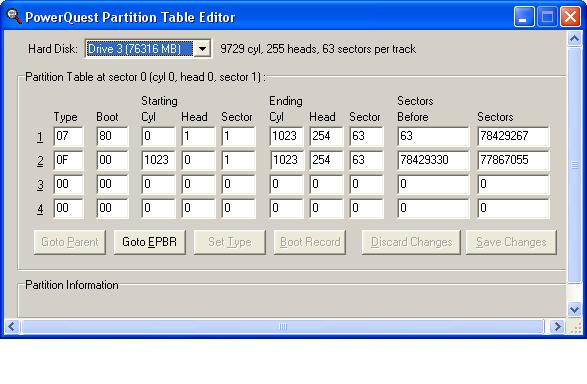Click horizontal scrollbar right arrow
This screenshot has height=384, width=587.
point(557,326)
